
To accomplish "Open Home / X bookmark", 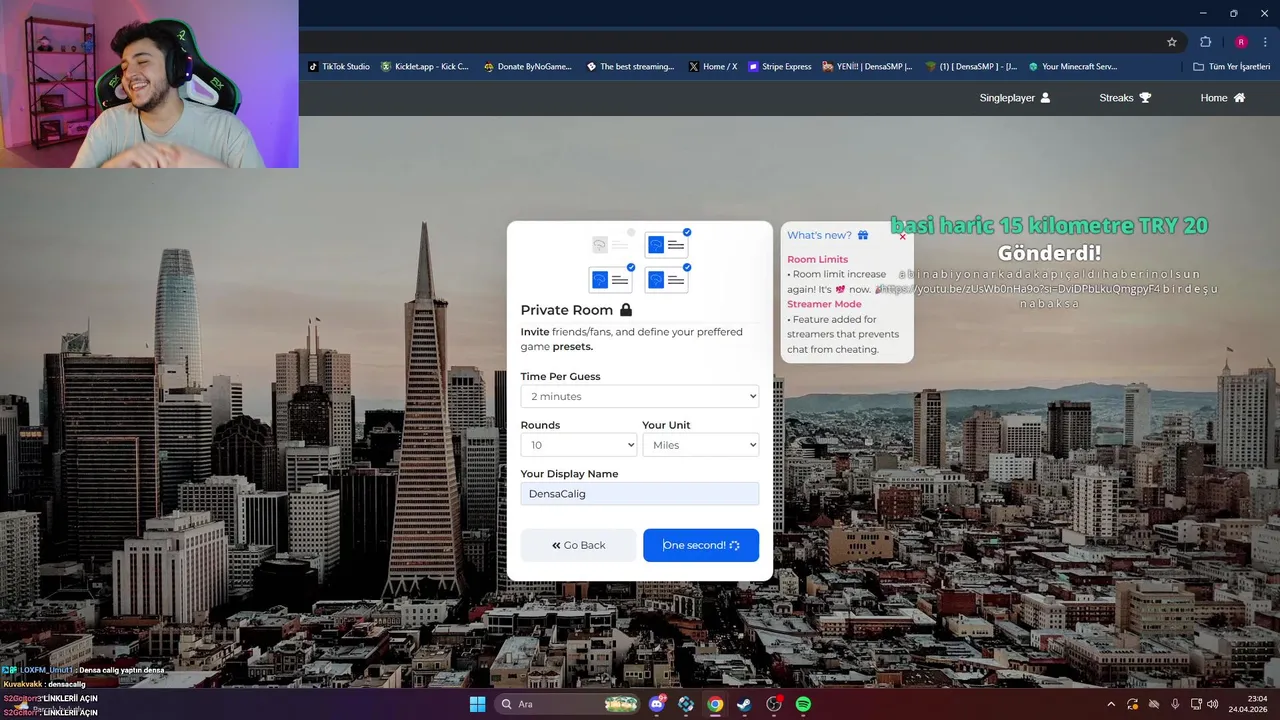I will point(713,67).
